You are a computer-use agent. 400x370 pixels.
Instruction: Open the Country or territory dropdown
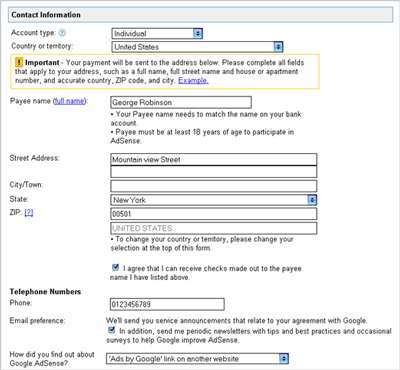197,47
